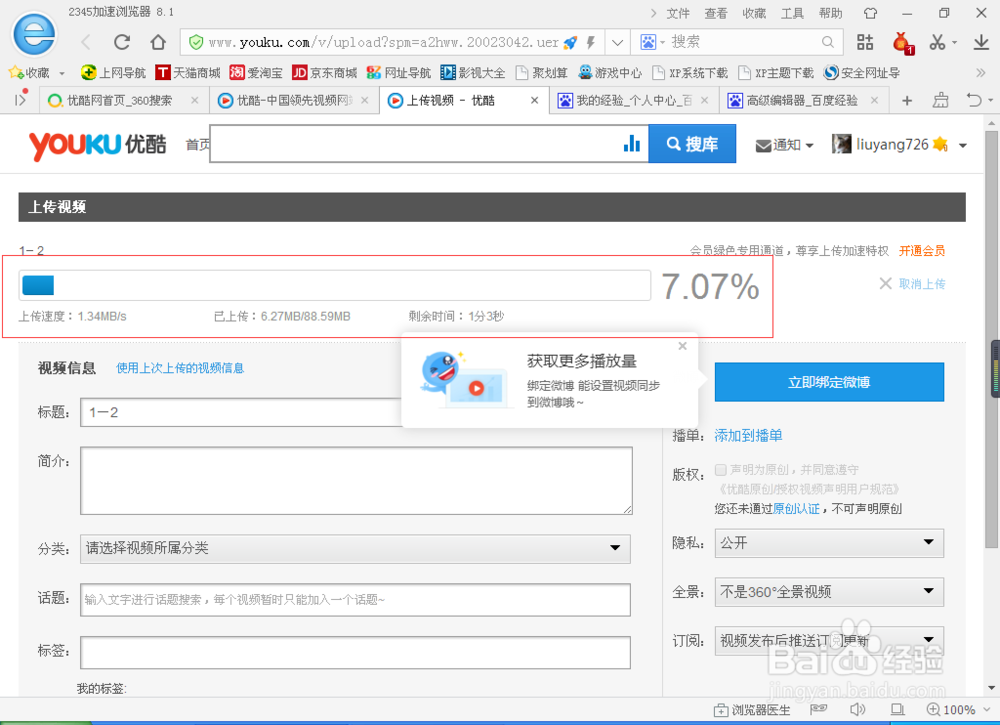Click the red lucky bag notification icon
The width and height of the screenshot is (1000, 725).
point(902,43)
